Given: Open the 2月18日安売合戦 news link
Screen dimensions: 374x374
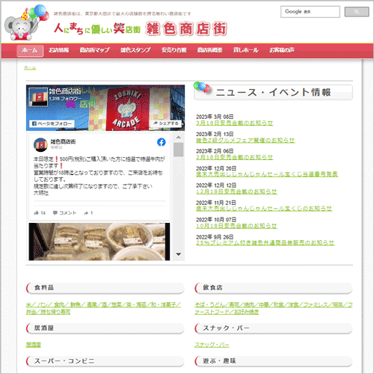Looking at the screenshot, I should point(234,157).
